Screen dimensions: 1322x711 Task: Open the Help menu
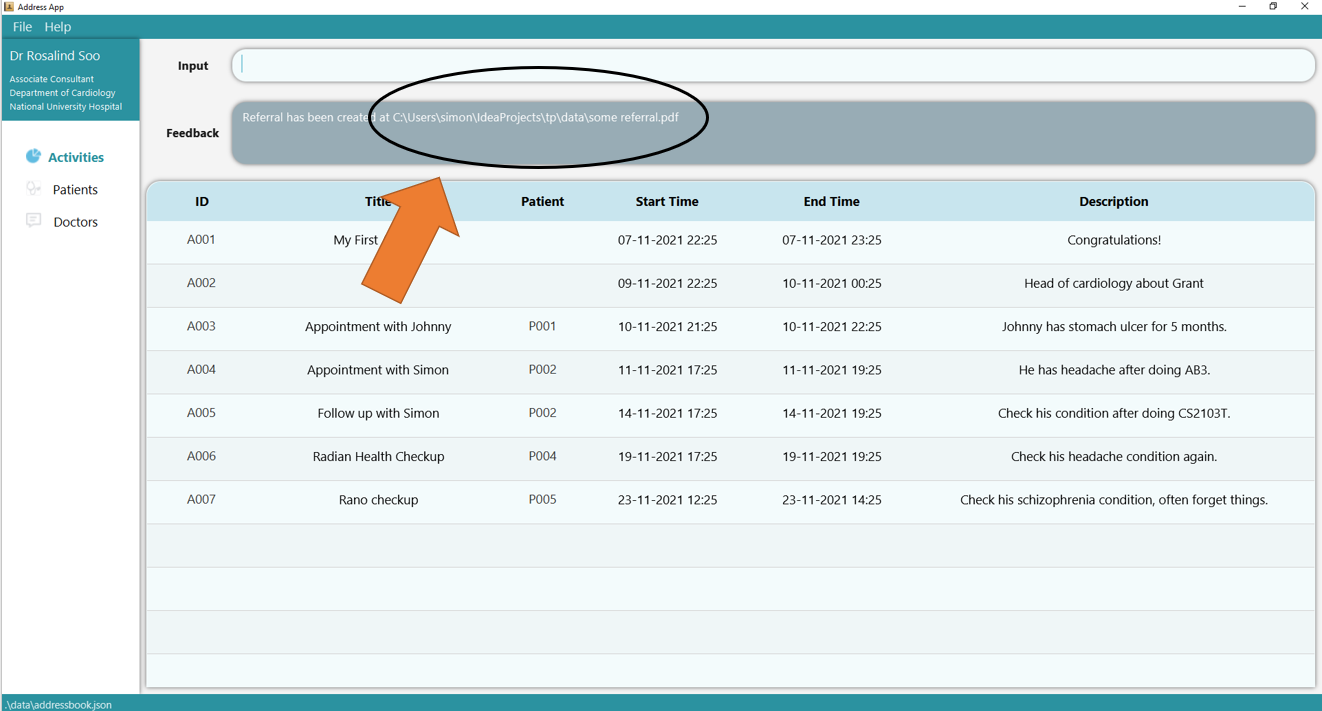coord(57,27)
